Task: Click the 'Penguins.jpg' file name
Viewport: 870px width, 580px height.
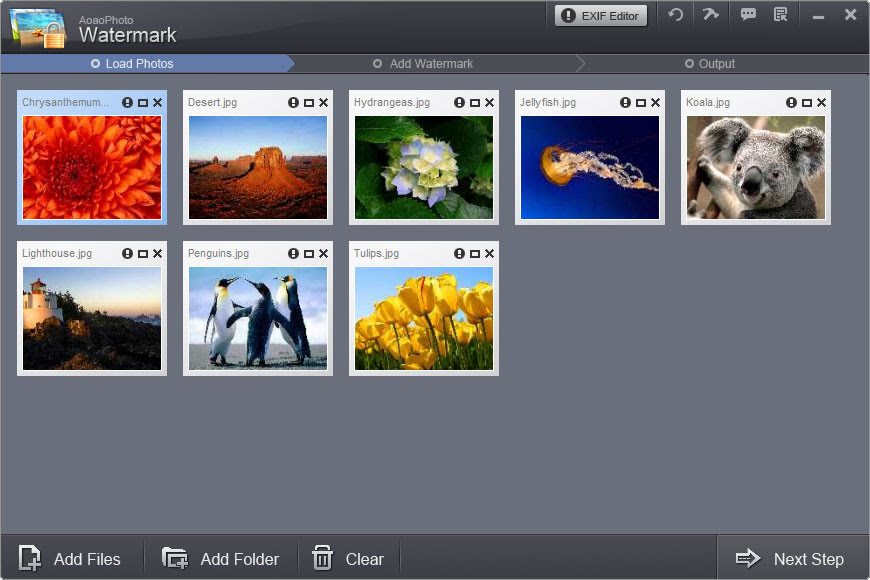Action: click(x=218, y=254)
